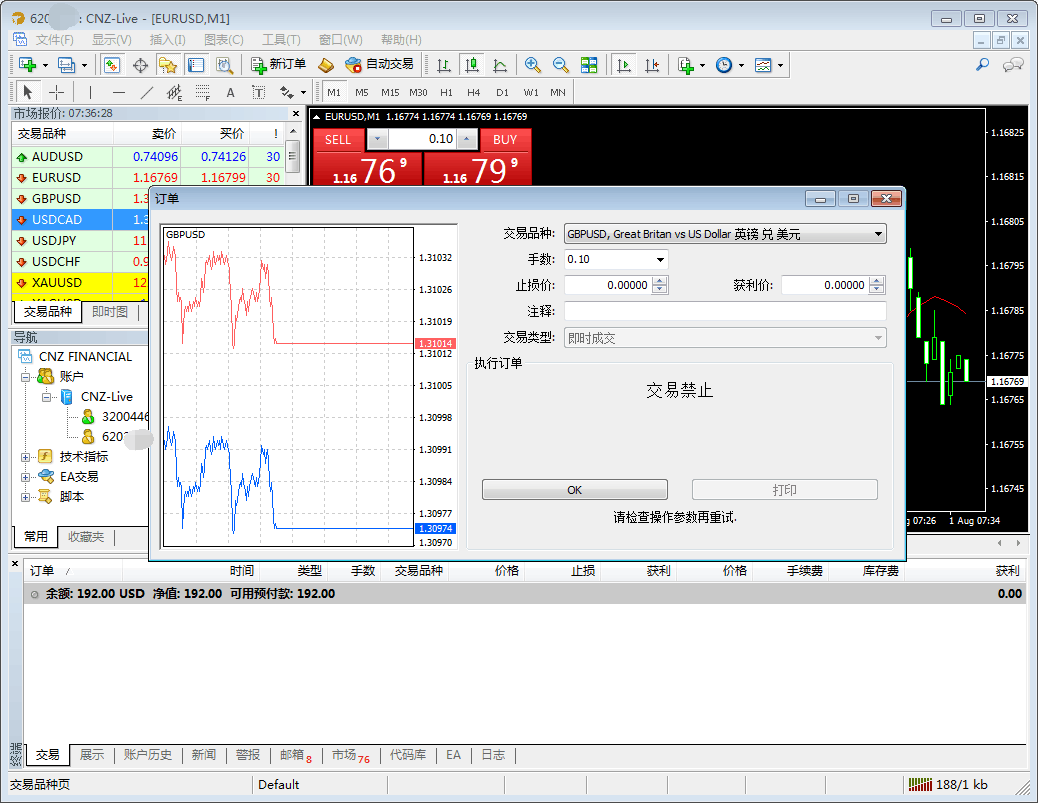Open the 文件(F) menu
Screen dimensions: 1038x803
coord(54,40)
